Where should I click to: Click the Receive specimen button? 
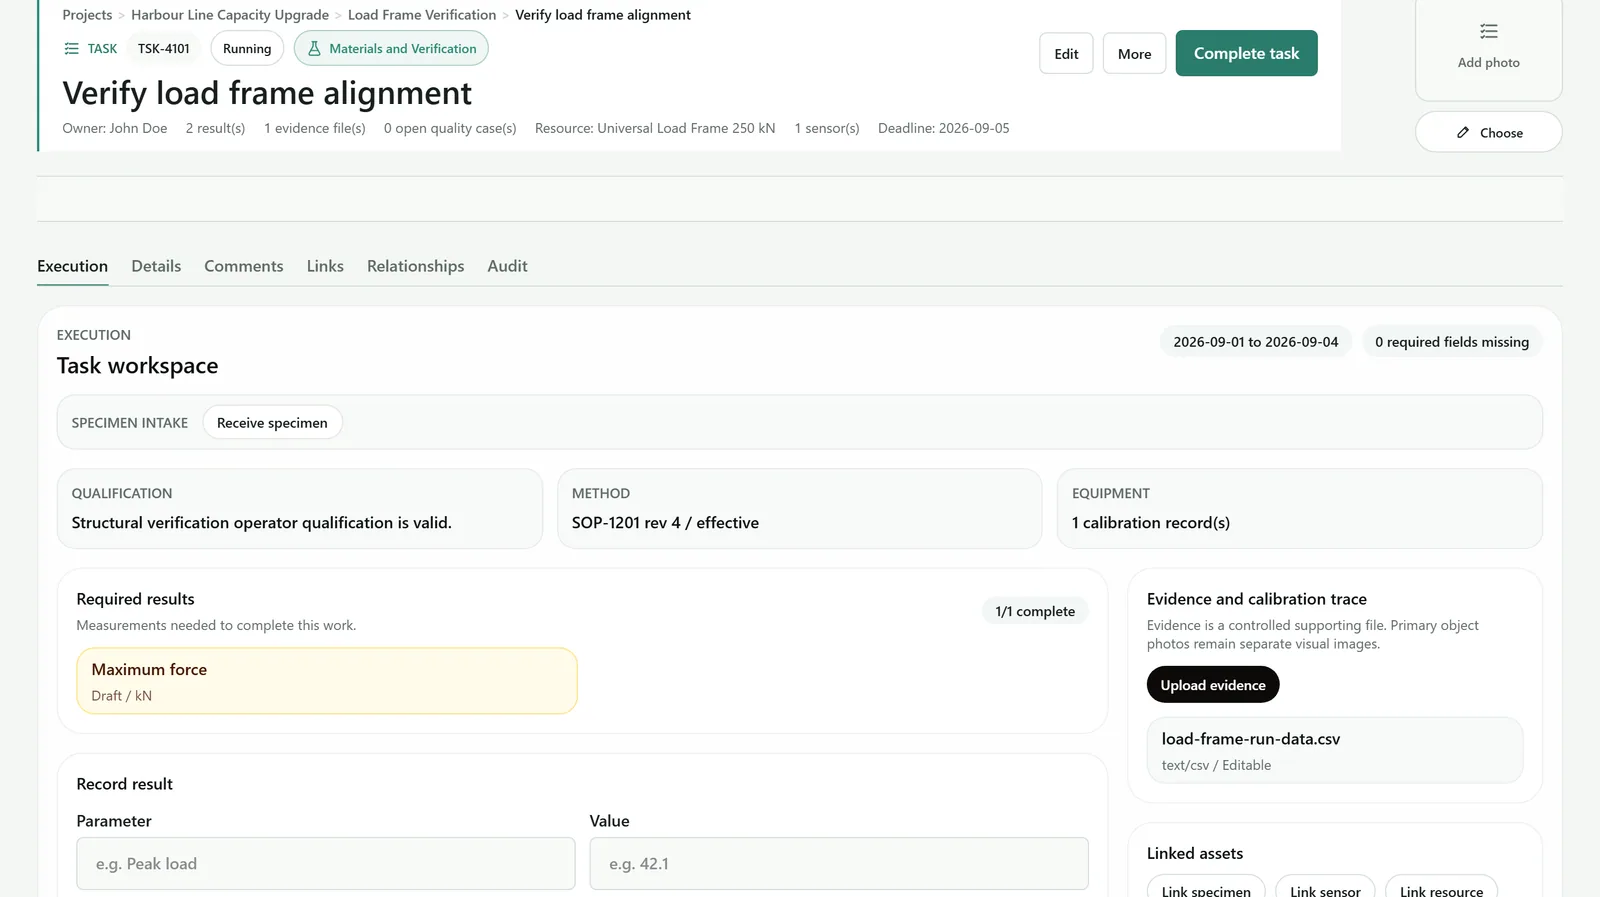tap(272, 423)
